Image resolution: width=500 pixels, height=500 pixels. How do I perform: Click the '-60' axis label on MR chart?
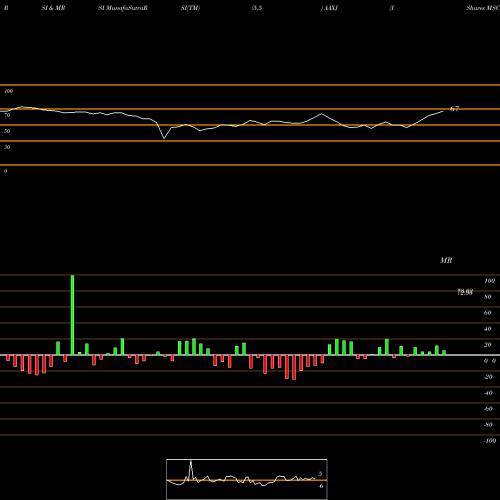pos(488,409)
